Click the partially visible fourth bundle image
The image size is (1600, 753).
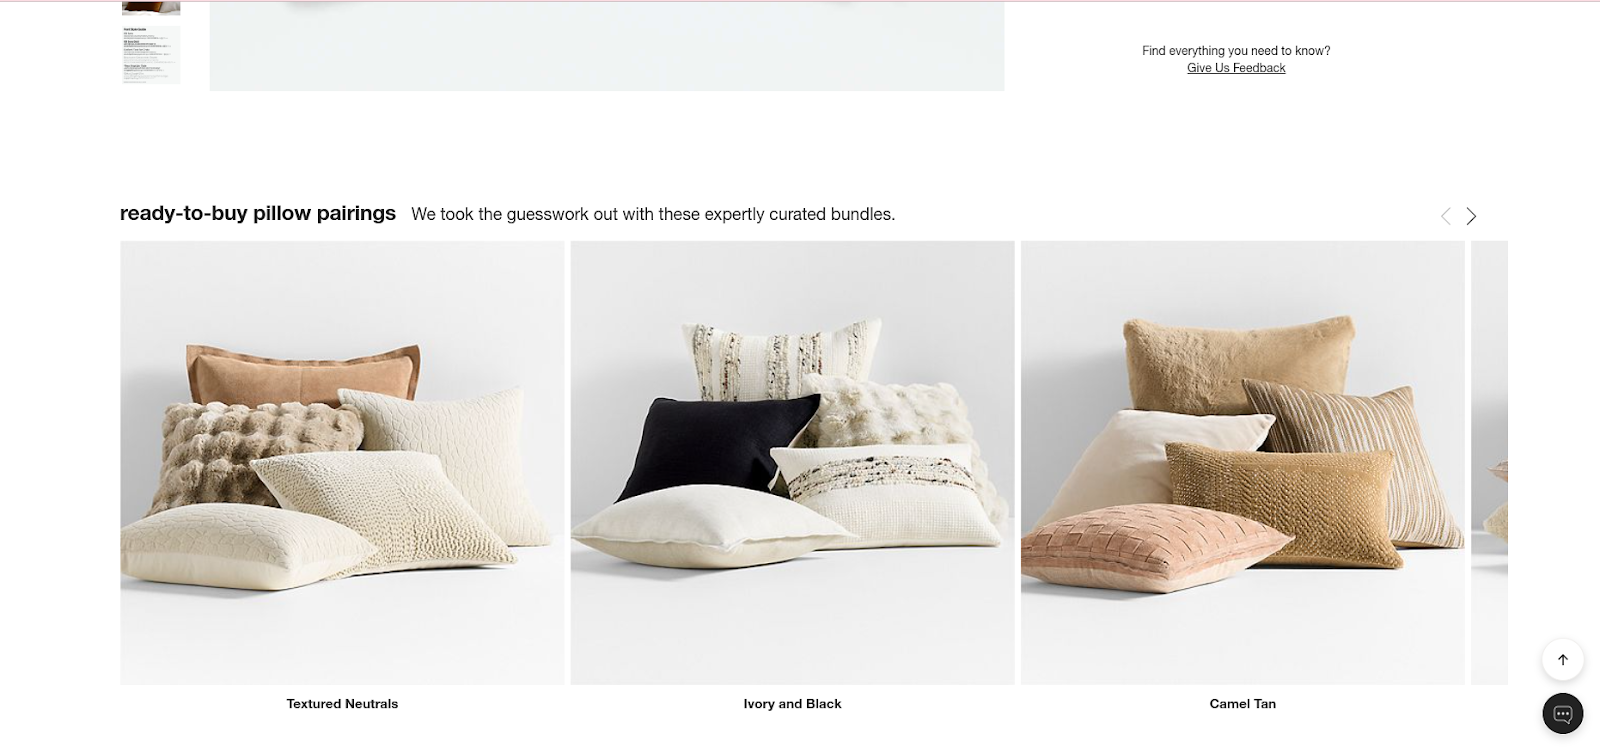(x=1489, y=463)
